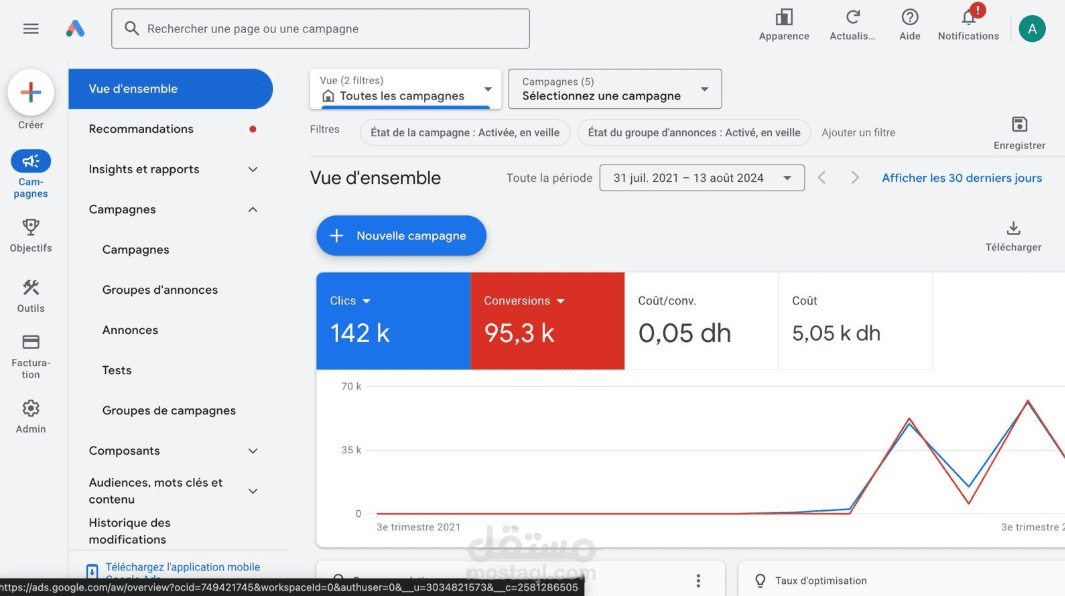The height and width of the screenshot is (596, 1065).
Task: Click the État de la campagne filter chip
Action: coord(465,133)
